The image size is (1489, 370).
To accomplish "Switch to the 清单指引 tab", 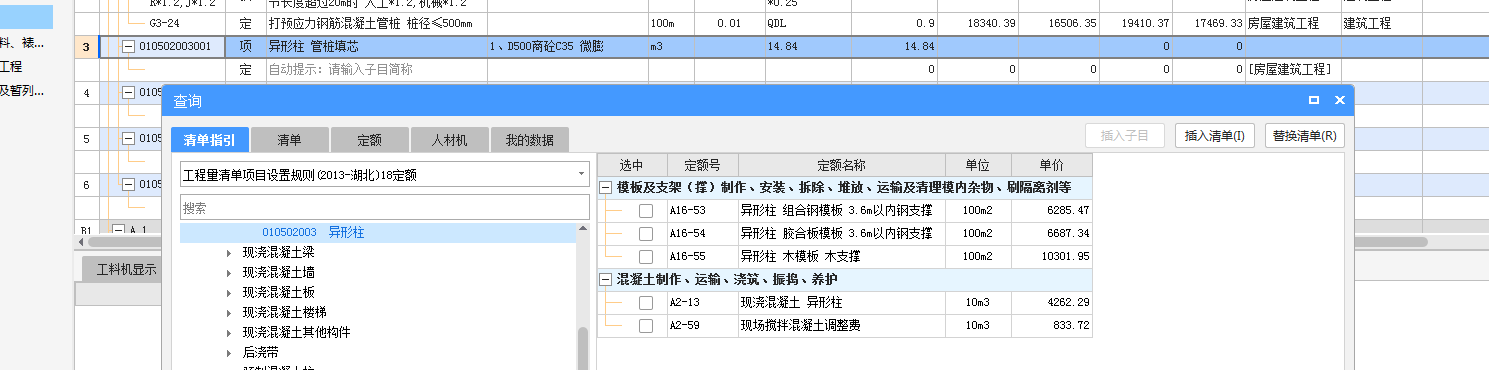I will tap(209, 140).
